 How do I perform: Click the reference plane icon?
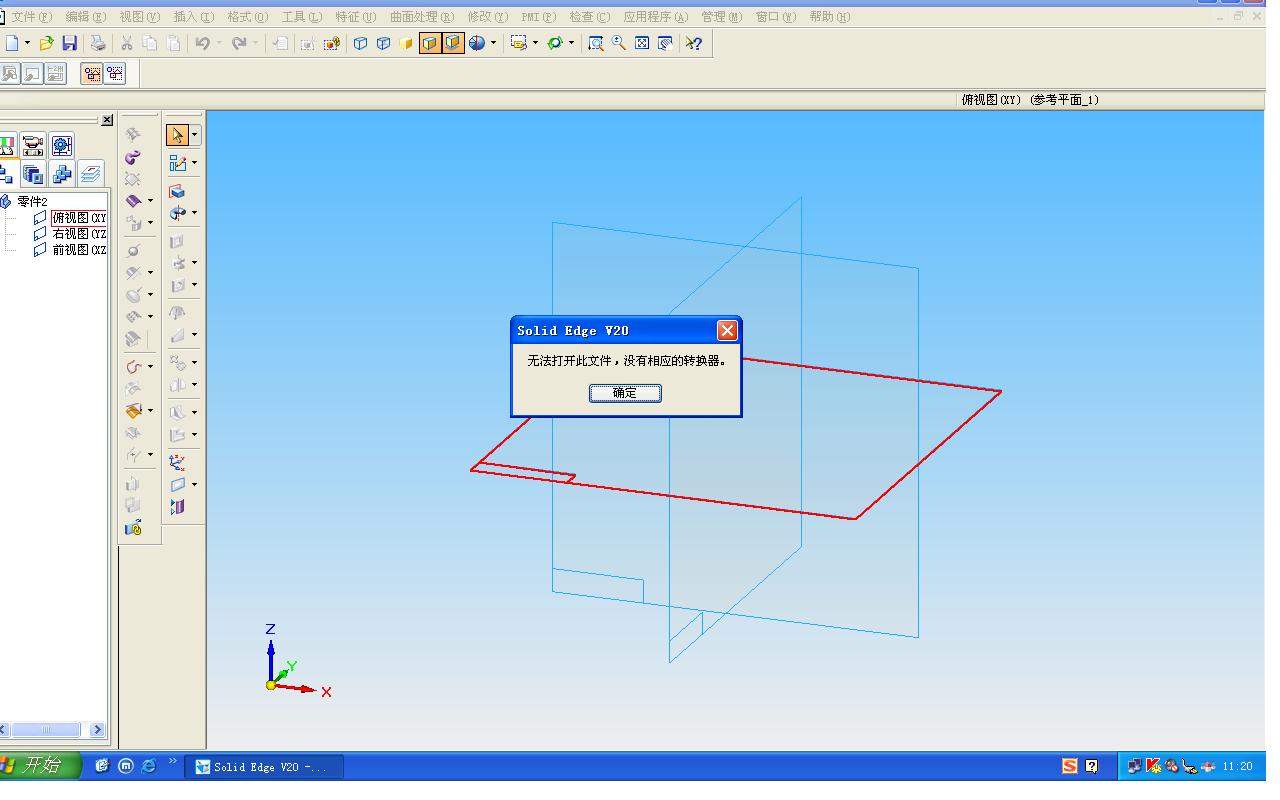pos(177,484)
